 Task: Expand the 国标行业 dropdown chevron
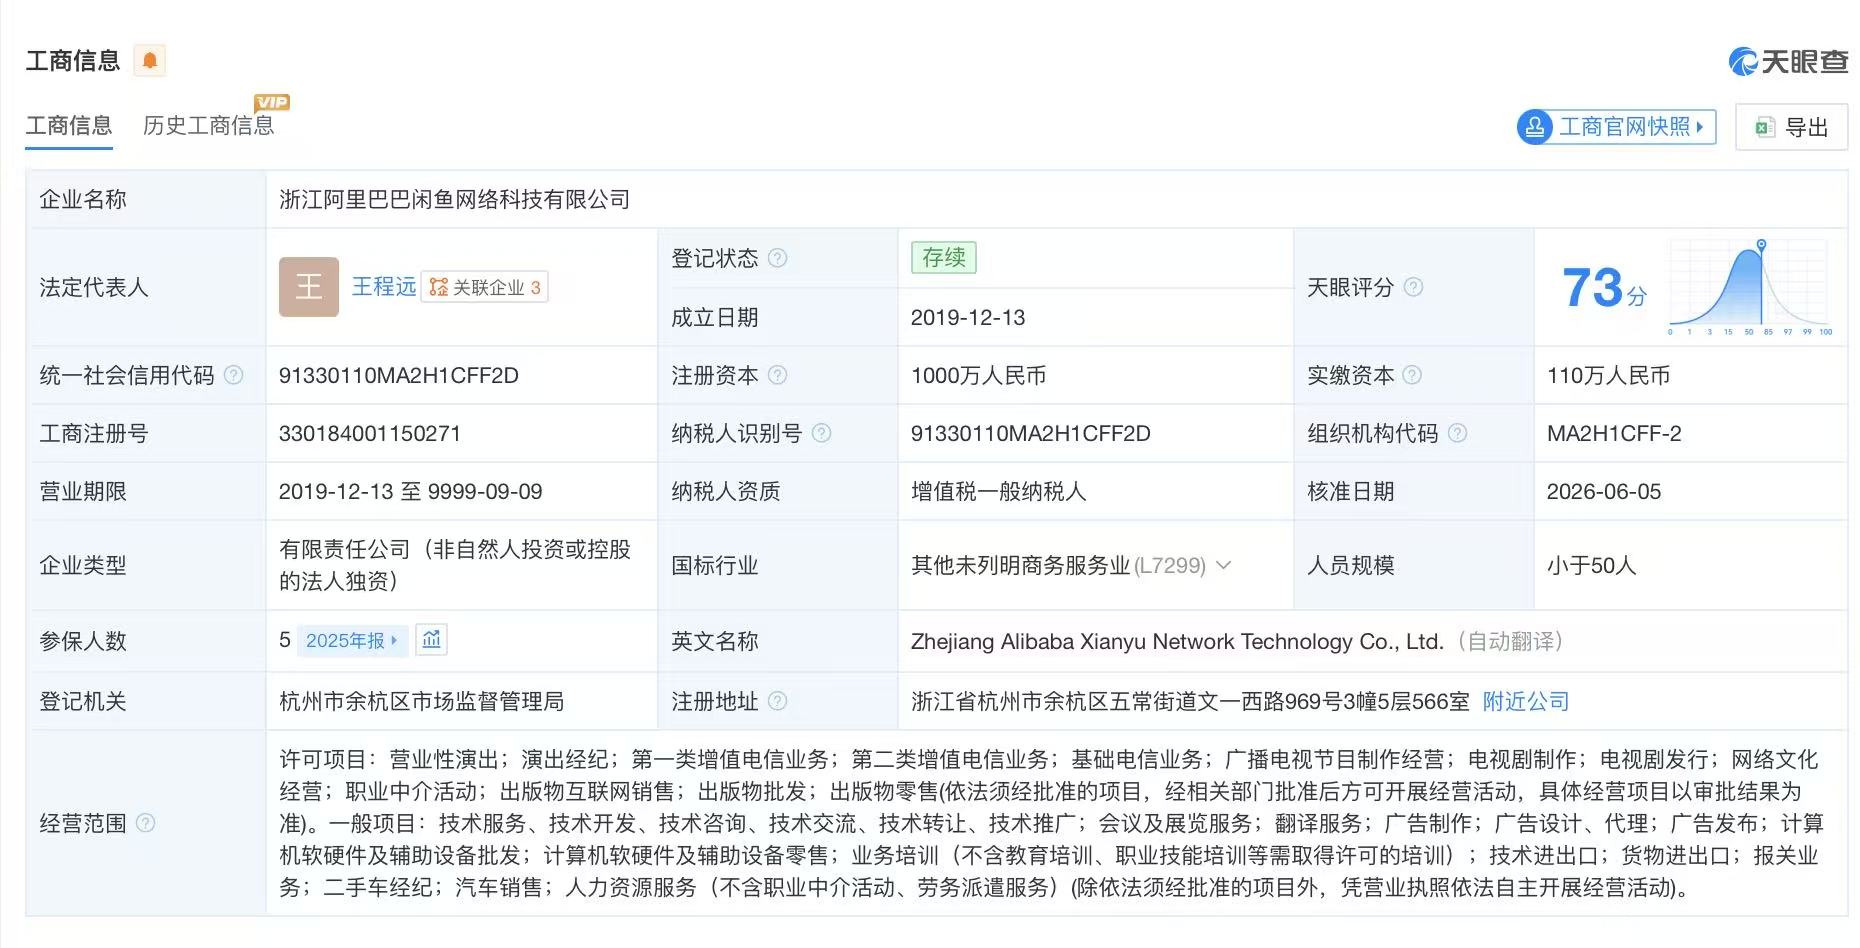click(x=1223, y=565)
